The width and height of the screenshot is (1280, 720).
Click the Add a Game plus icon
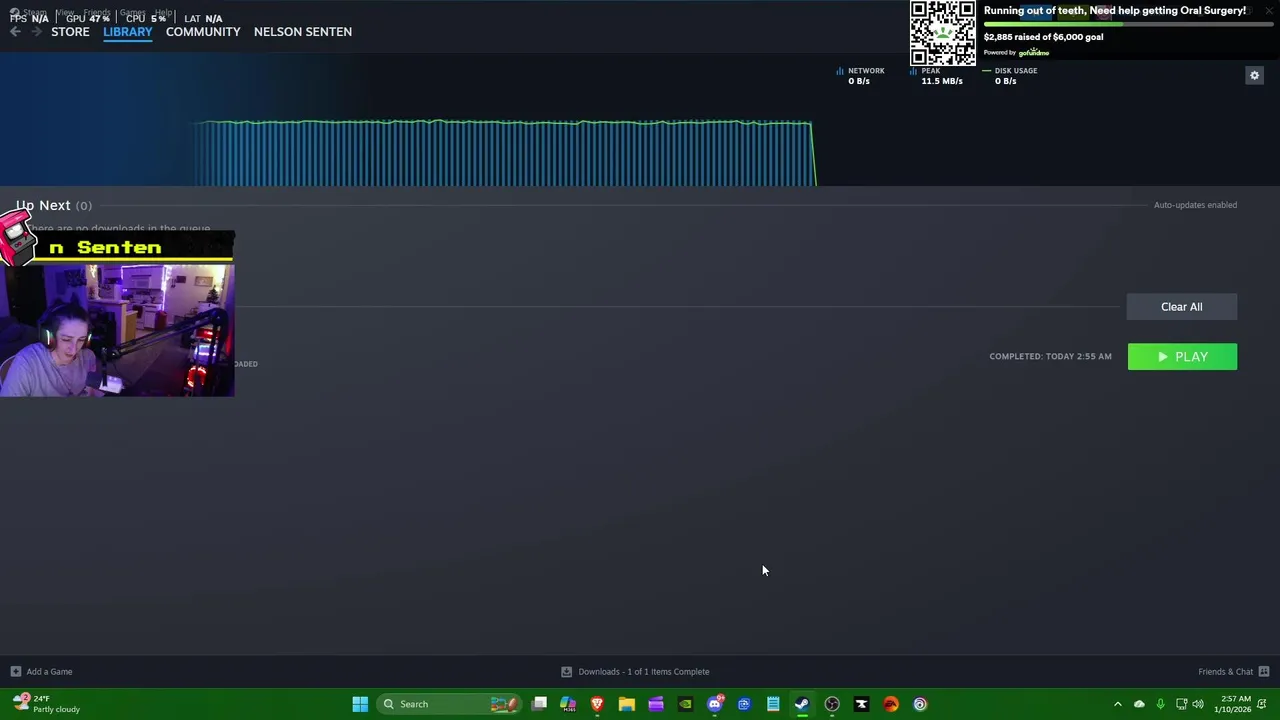[15, 672]
